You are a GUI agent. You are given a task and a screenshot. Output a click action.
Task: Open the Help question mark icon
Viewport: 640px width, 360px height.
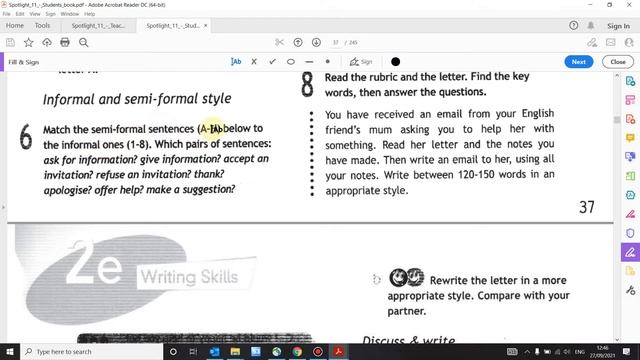573,25
